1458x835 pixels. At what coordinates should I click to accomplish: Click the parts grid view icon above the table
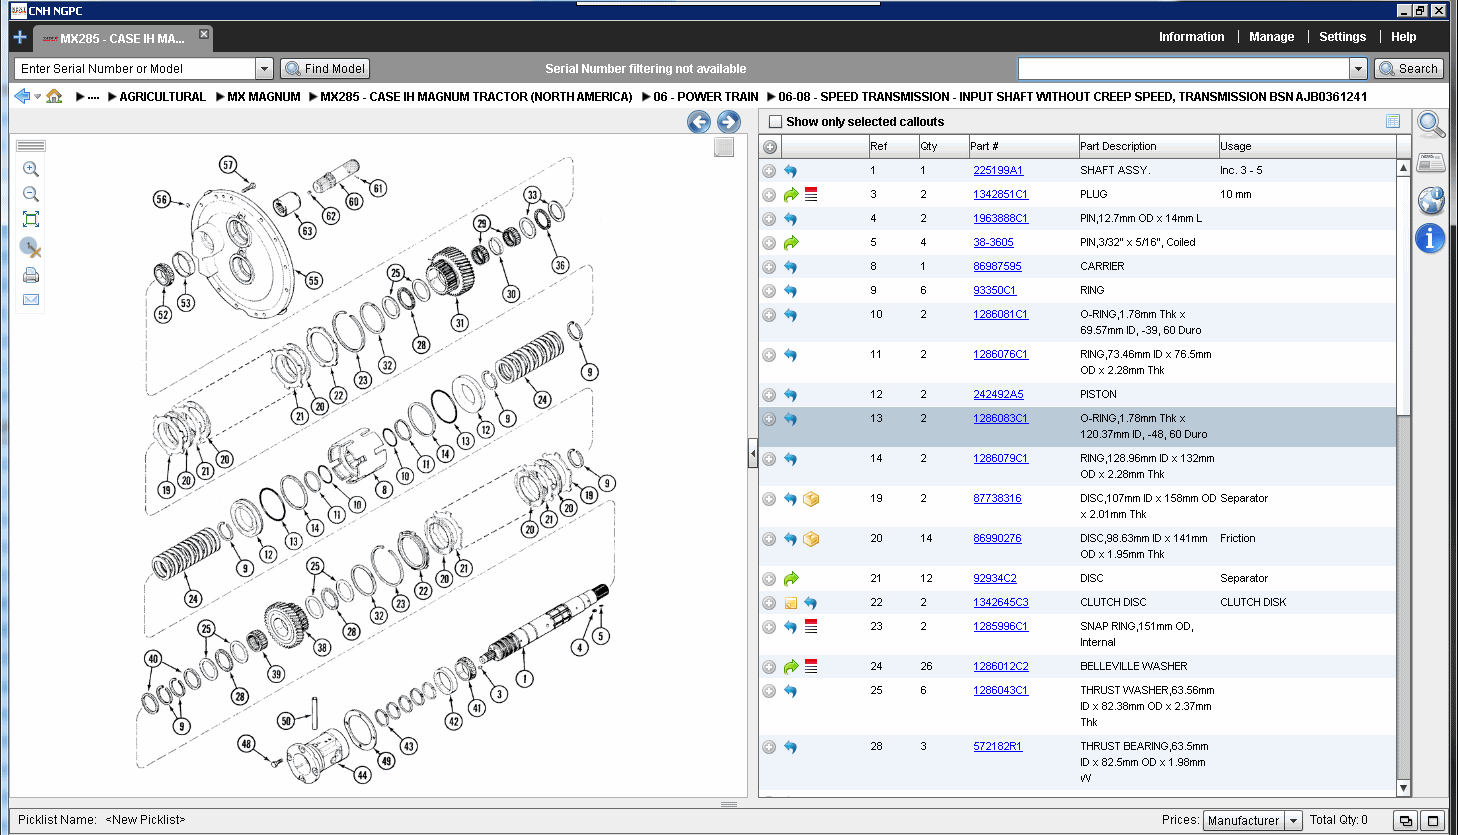1393,121
